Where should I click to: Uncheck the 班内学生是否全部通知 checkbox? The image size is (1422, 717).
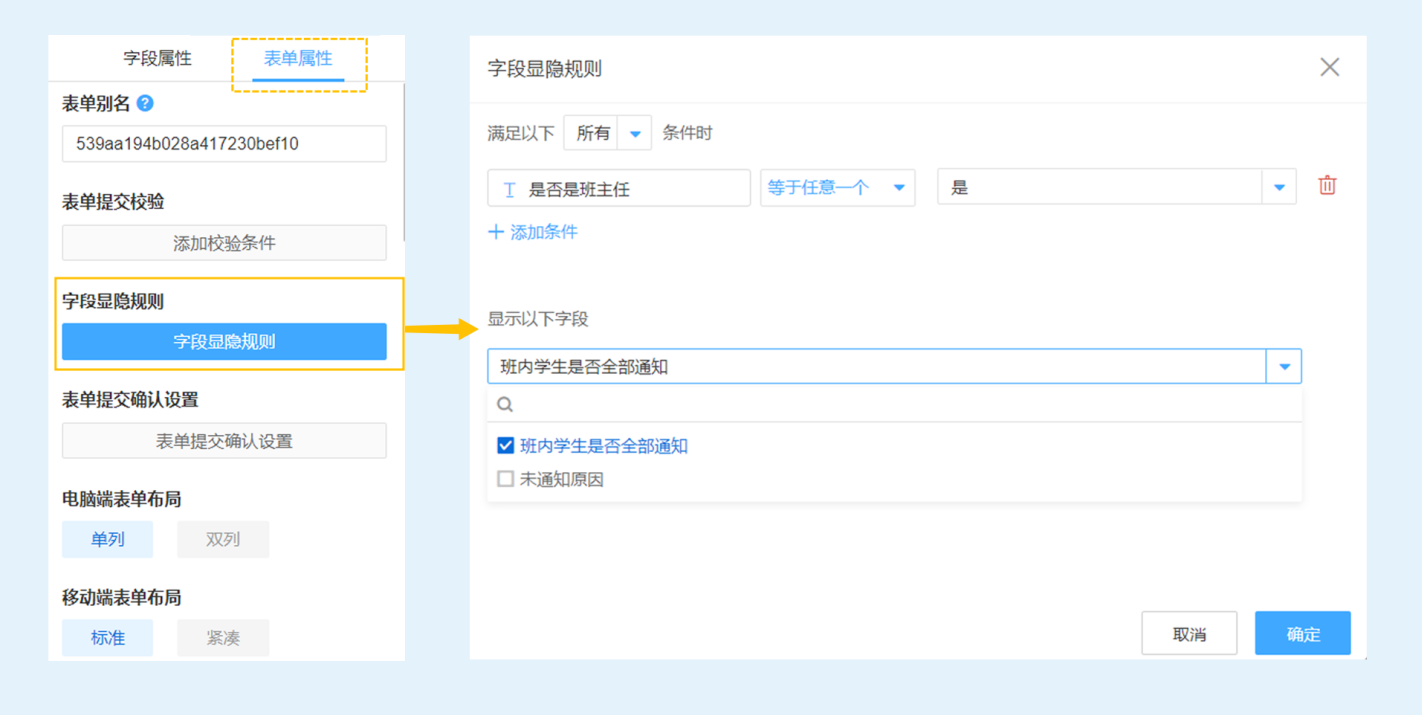(x=506, y=446)
